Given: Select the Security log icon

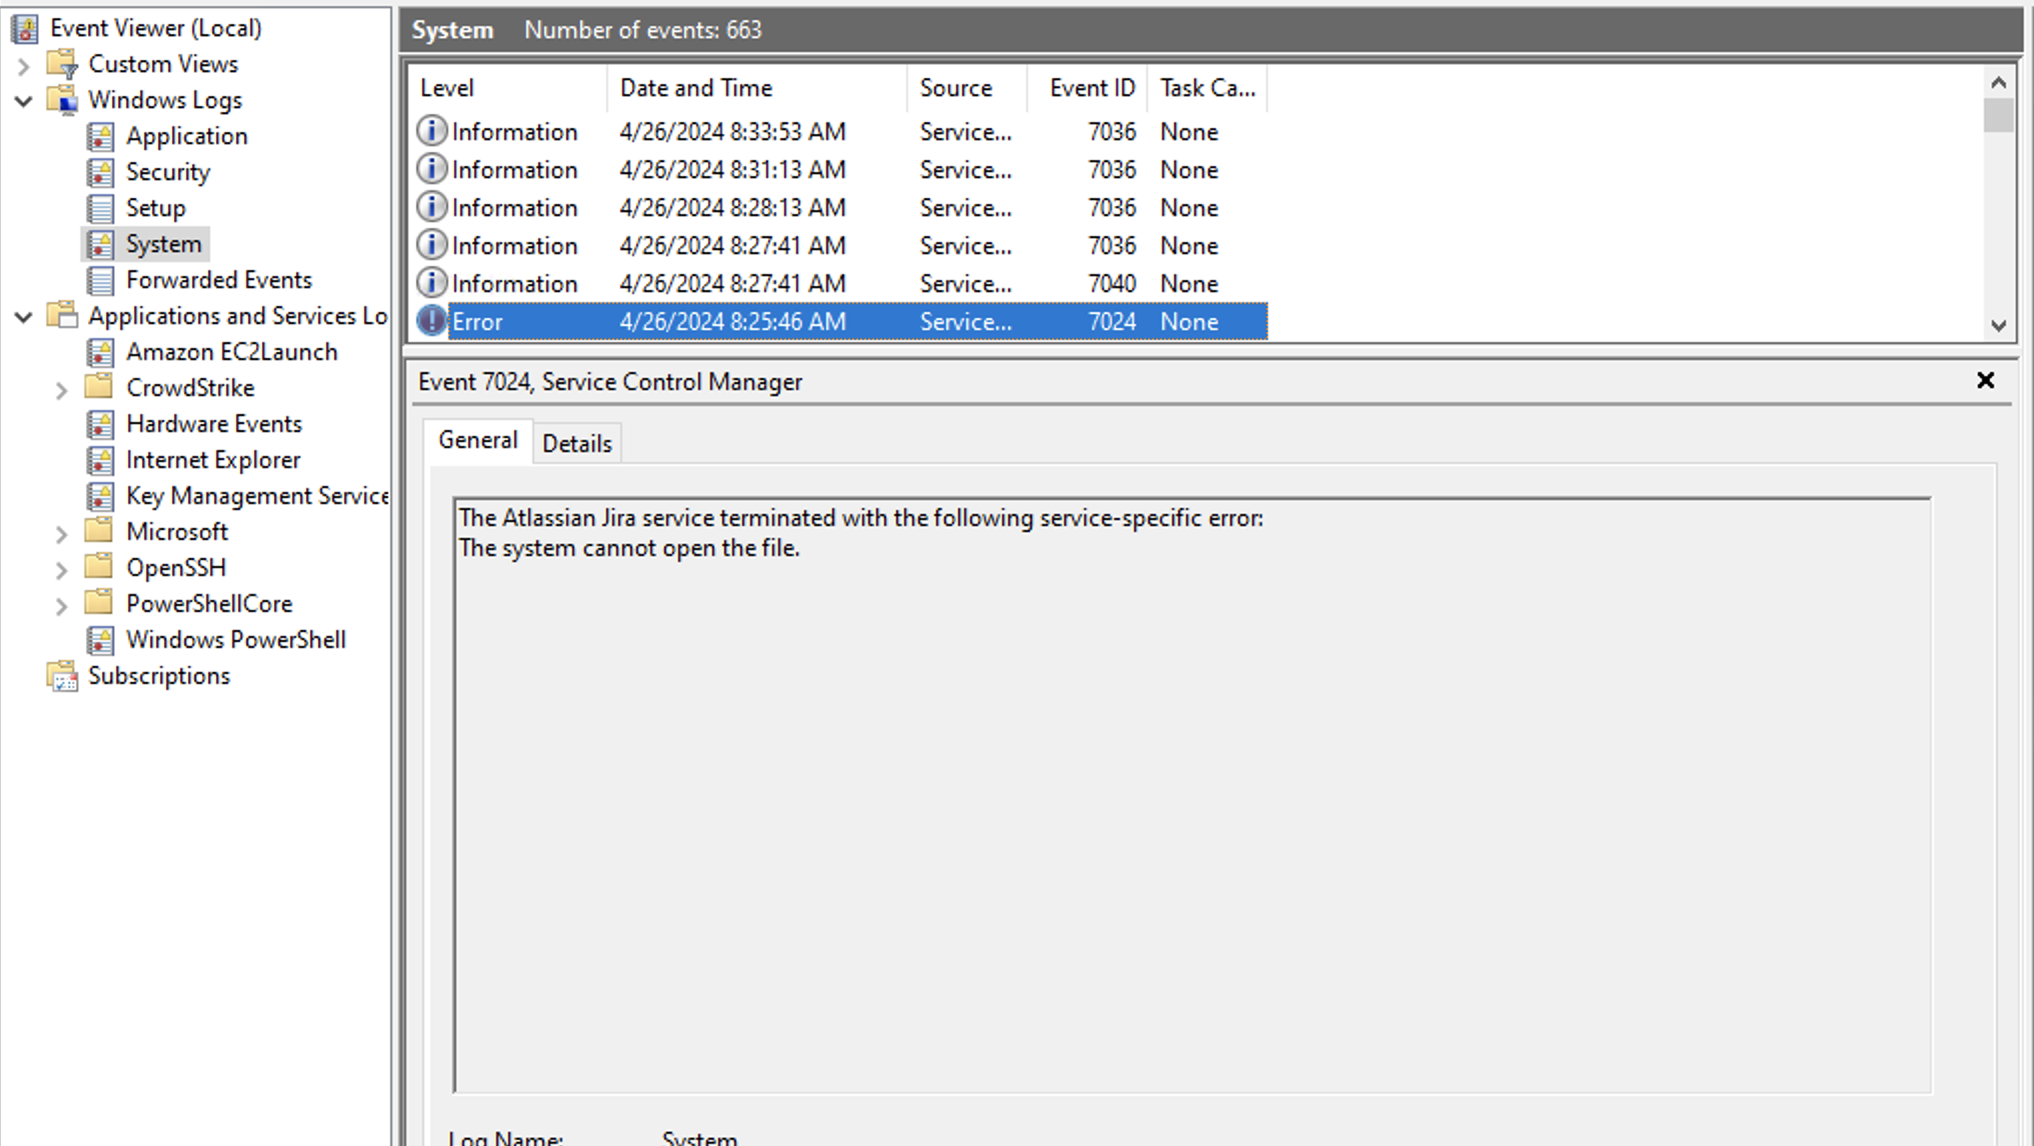Looking at the screenshot, I should [x=100, y=172].
